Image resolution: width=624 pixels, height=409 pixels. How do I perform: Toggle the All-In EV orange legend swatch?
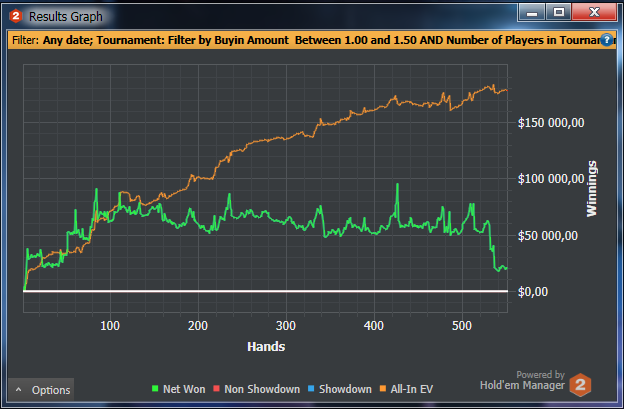[x=383, y=389]
